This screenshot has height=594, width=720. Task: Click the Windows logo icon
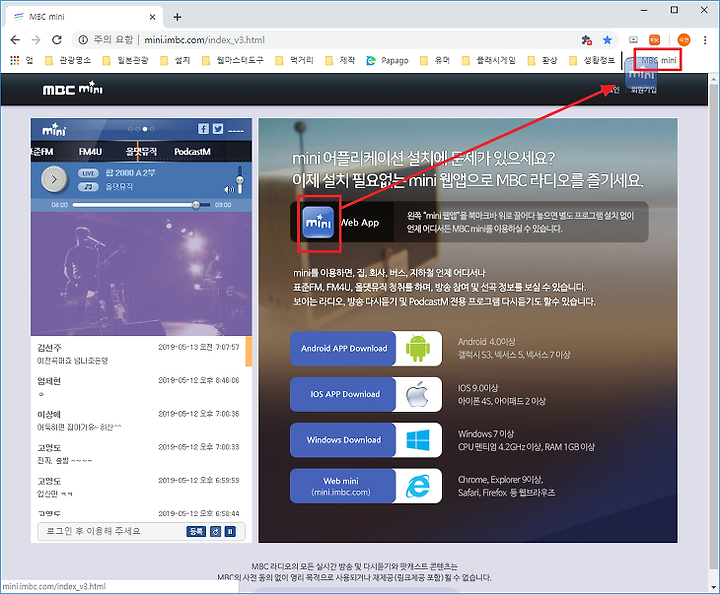(418, 440)
